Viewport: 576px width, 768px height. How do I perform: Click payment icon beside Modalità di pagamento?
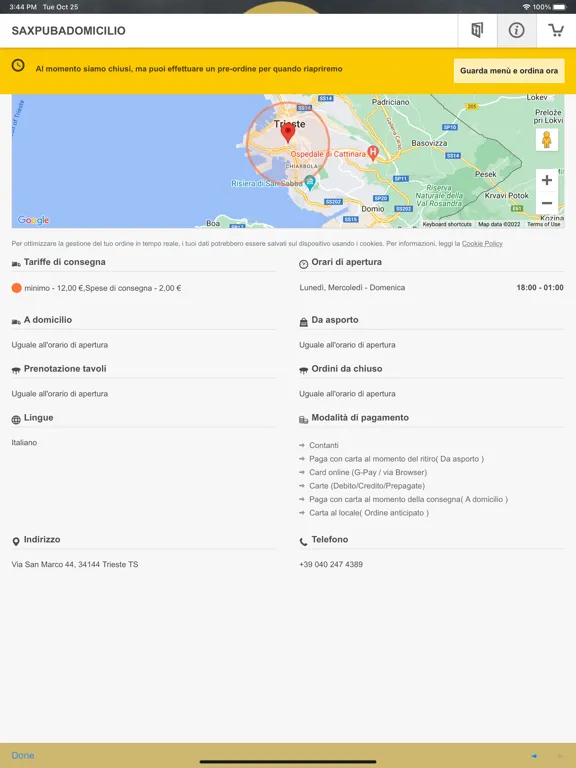(304, 420)
